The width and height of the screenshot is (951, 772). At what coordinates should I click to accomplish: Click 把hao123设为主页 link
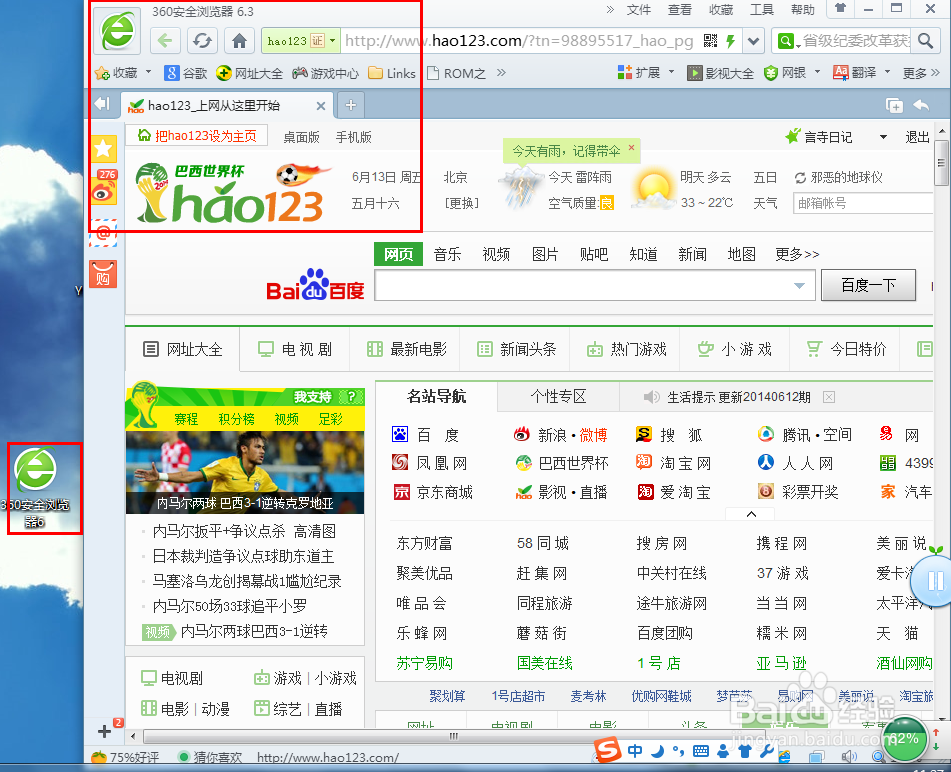pyautogui.click(x=197, y=136)
